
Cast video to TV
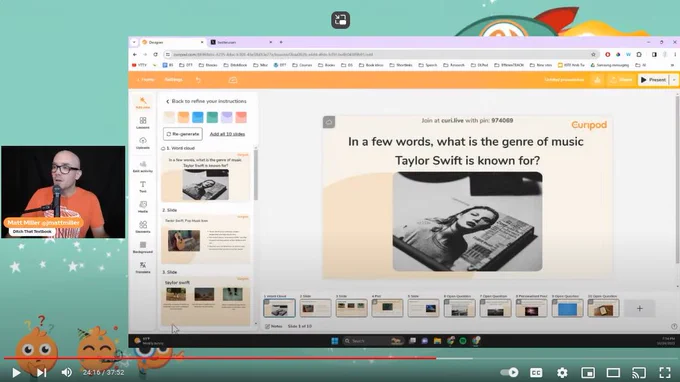pos(639,372)
